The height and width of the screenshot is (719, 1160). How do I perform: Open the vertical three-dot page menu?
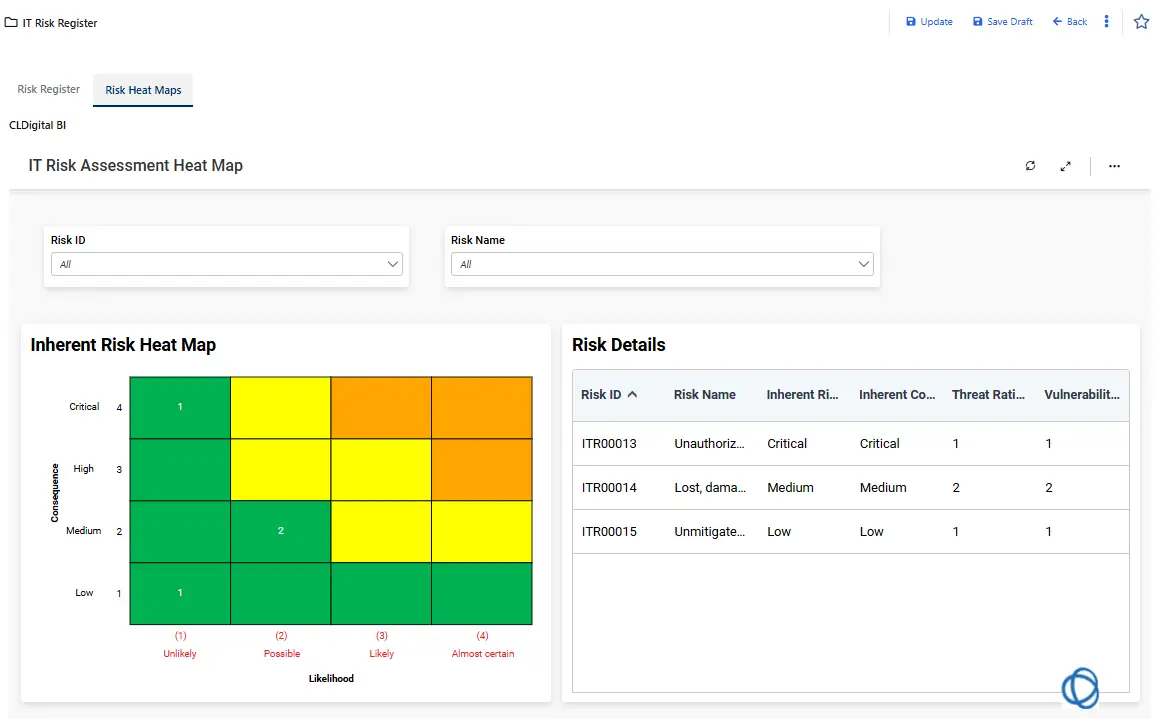[x=1106, y=21]
